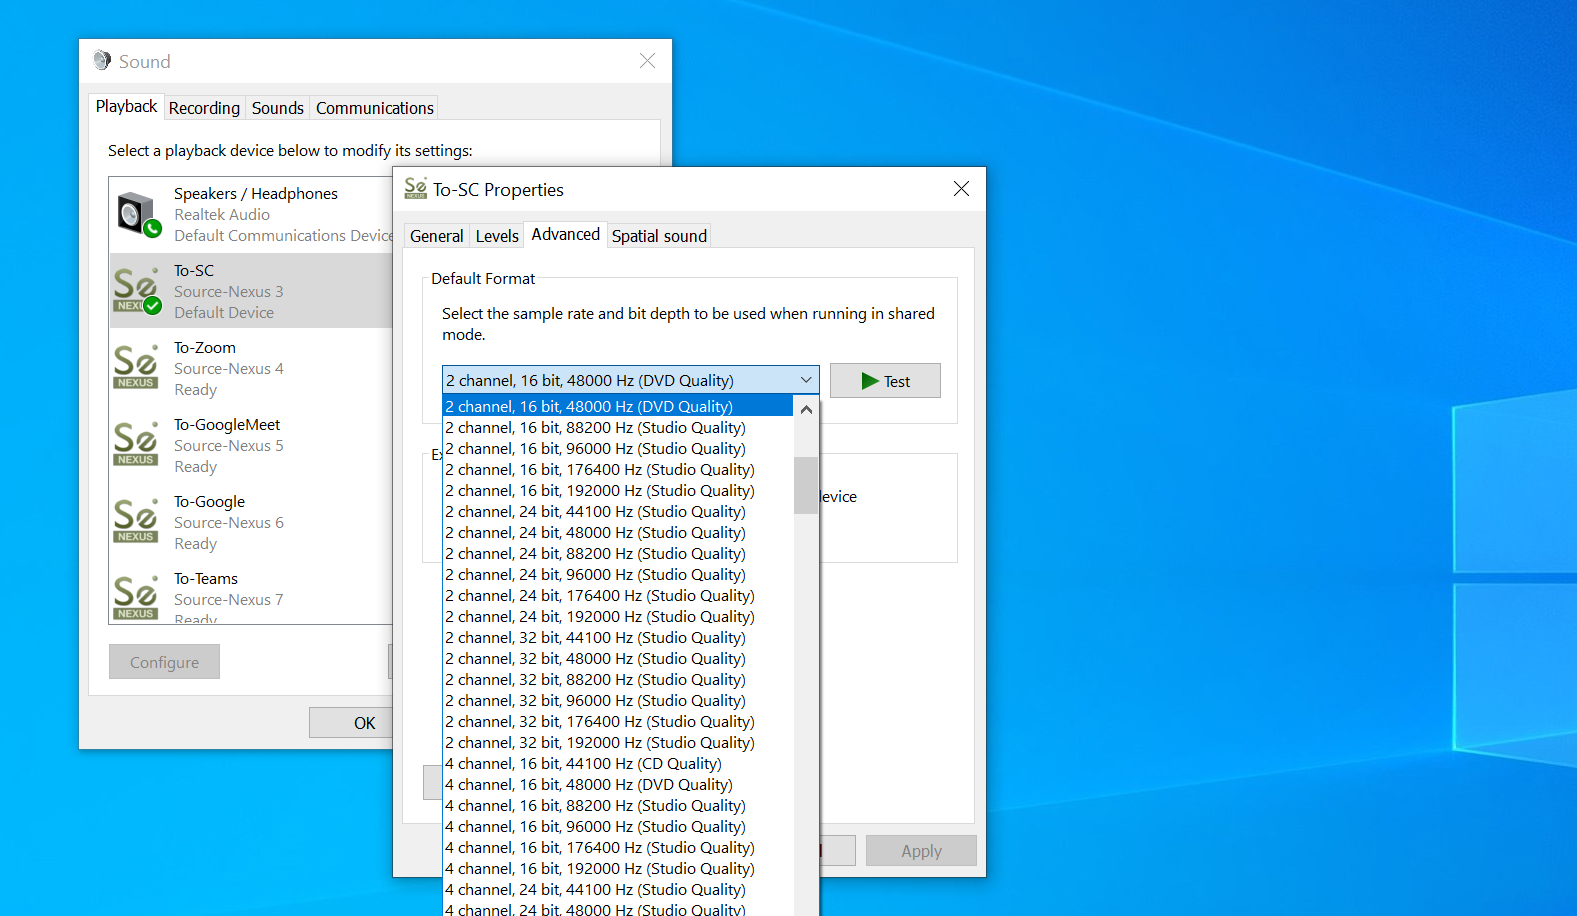1577x916 pixels.
Task: Select 2 channel, 32 bit, 48000 Hz option
Action: click(618, 658)
